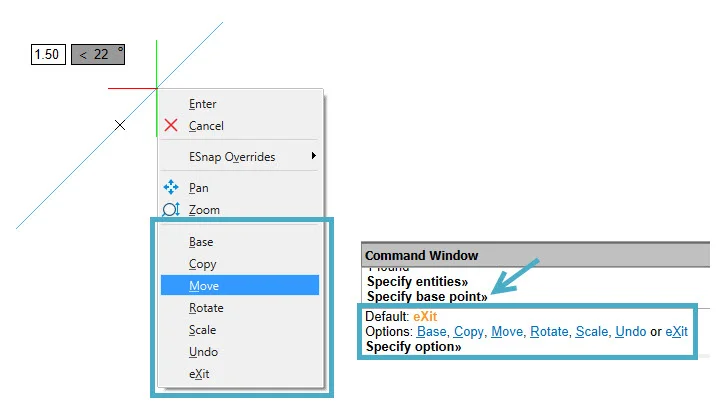Choose eXit from the context menu

tap(201, 374)
